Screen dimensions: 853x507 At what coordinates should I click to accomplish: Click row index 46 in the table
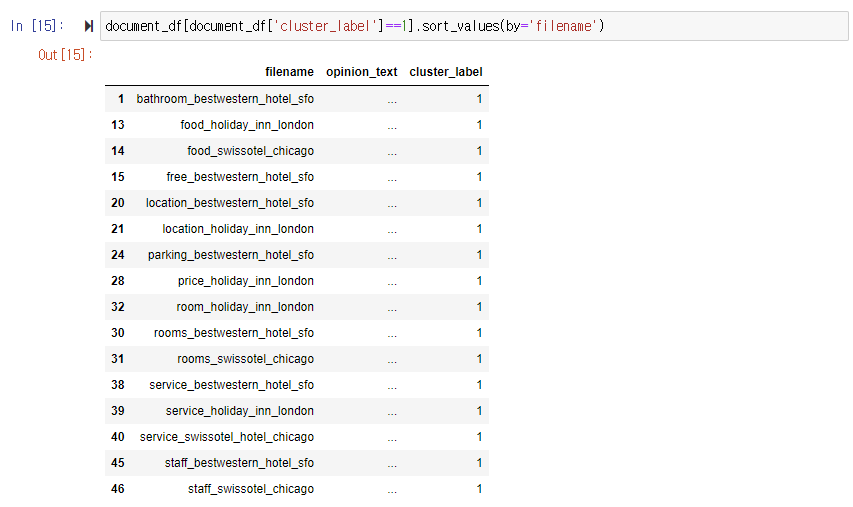click(x=118, y=489)
